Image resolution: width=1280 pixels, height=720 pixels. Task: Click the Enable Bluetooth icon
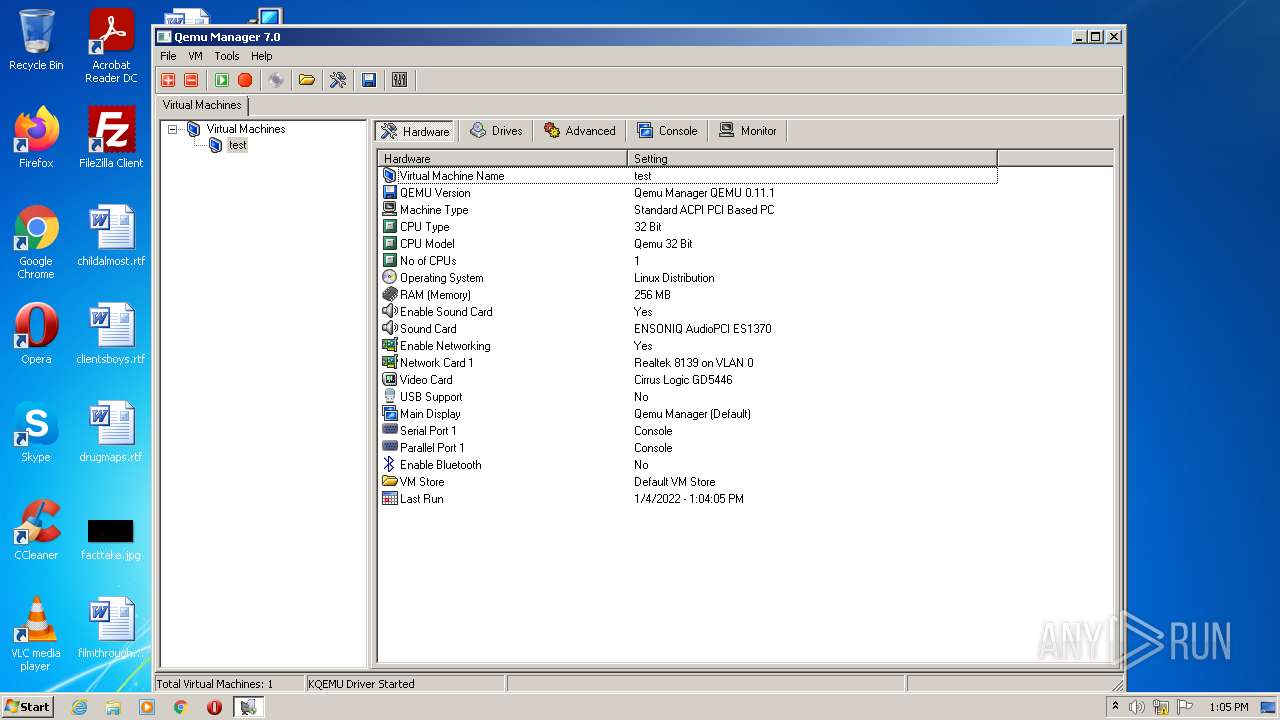(x=390, y=465)
